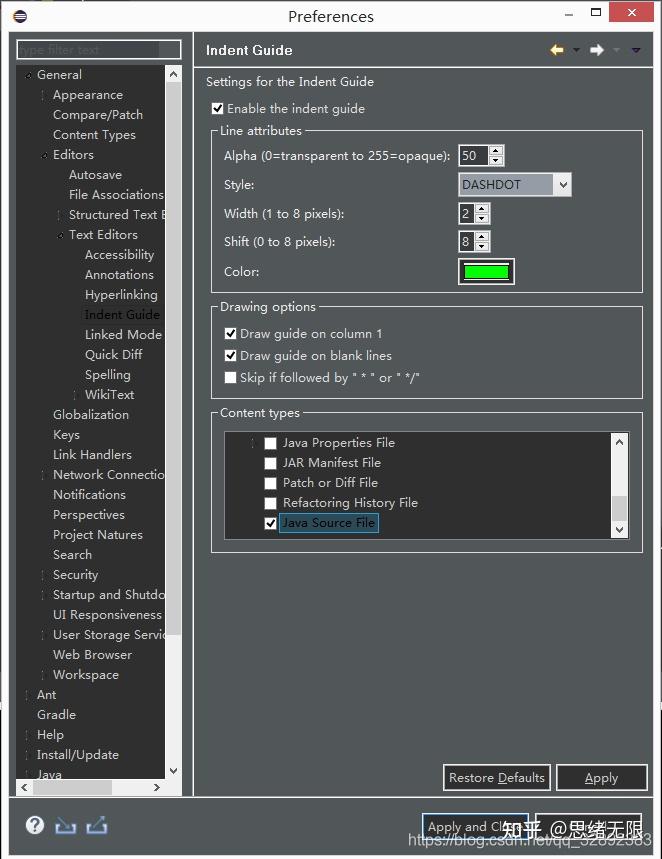Screen dimensions: 662x859
Task: Collapse the Text Editors tree node
Action: 61,235
